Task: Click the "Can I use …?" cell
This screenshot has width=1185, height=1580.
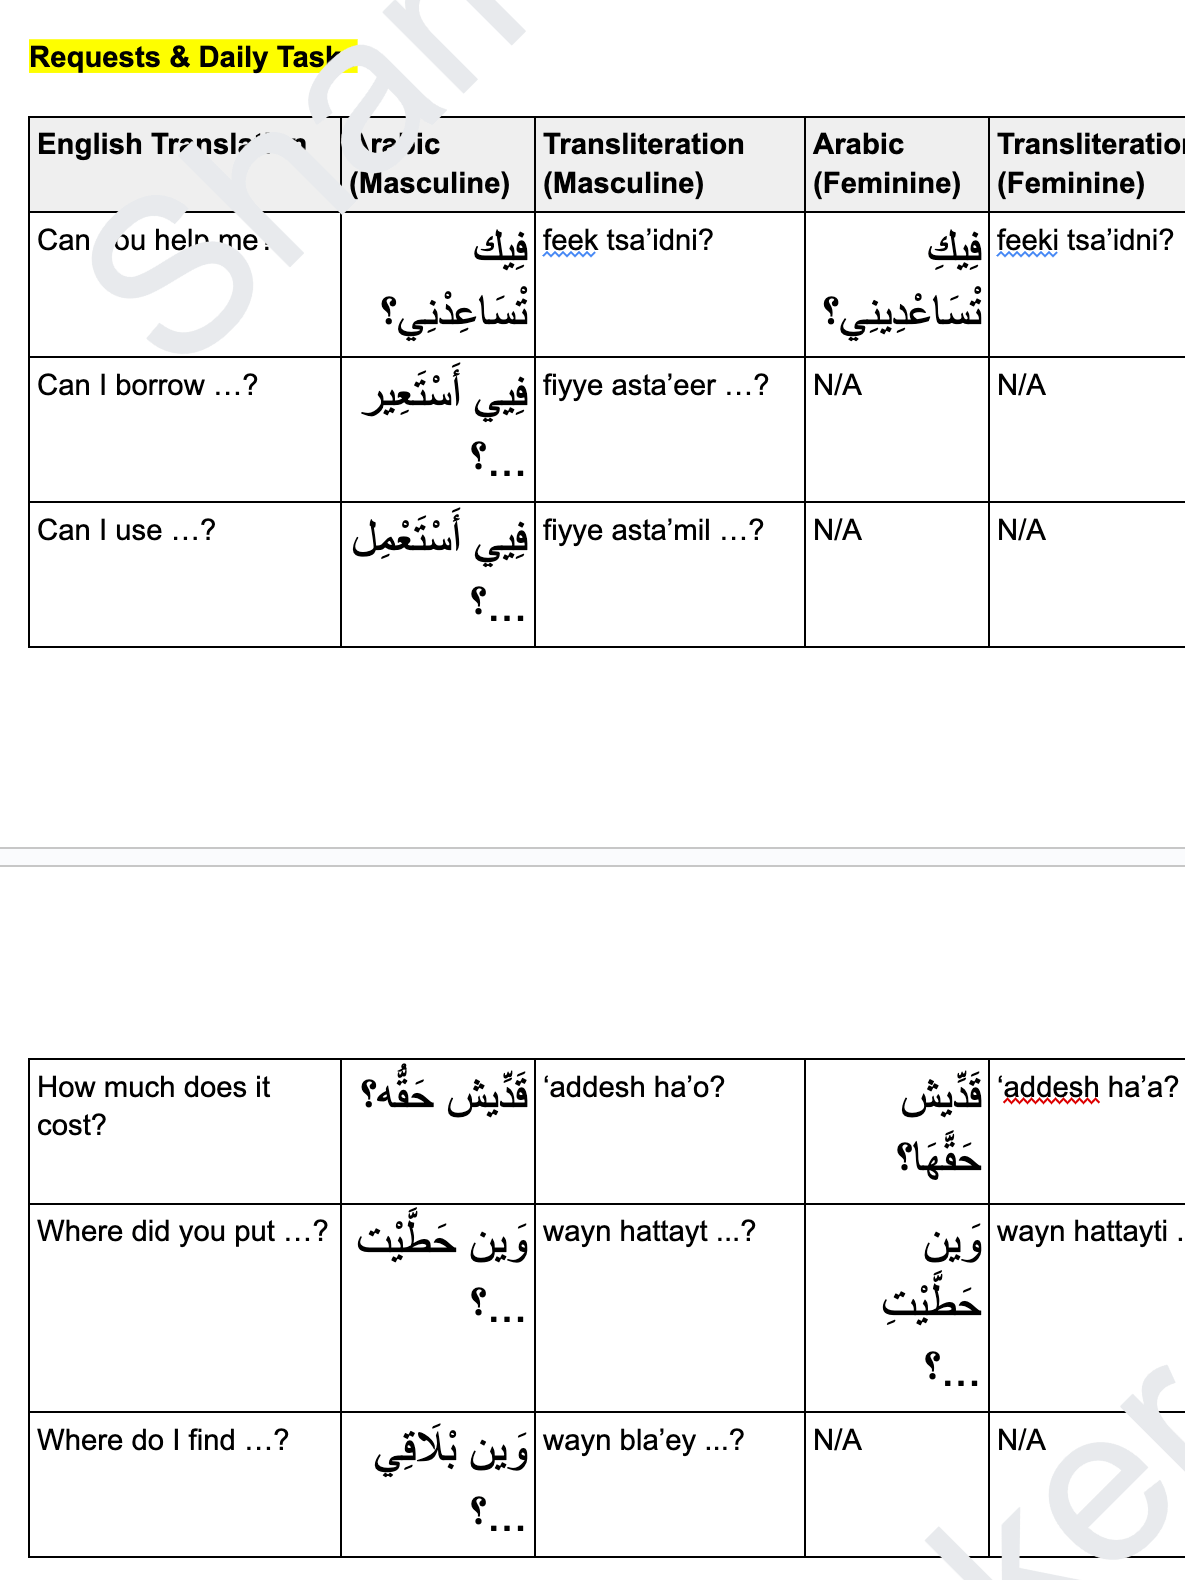Action: coord(126,530)
